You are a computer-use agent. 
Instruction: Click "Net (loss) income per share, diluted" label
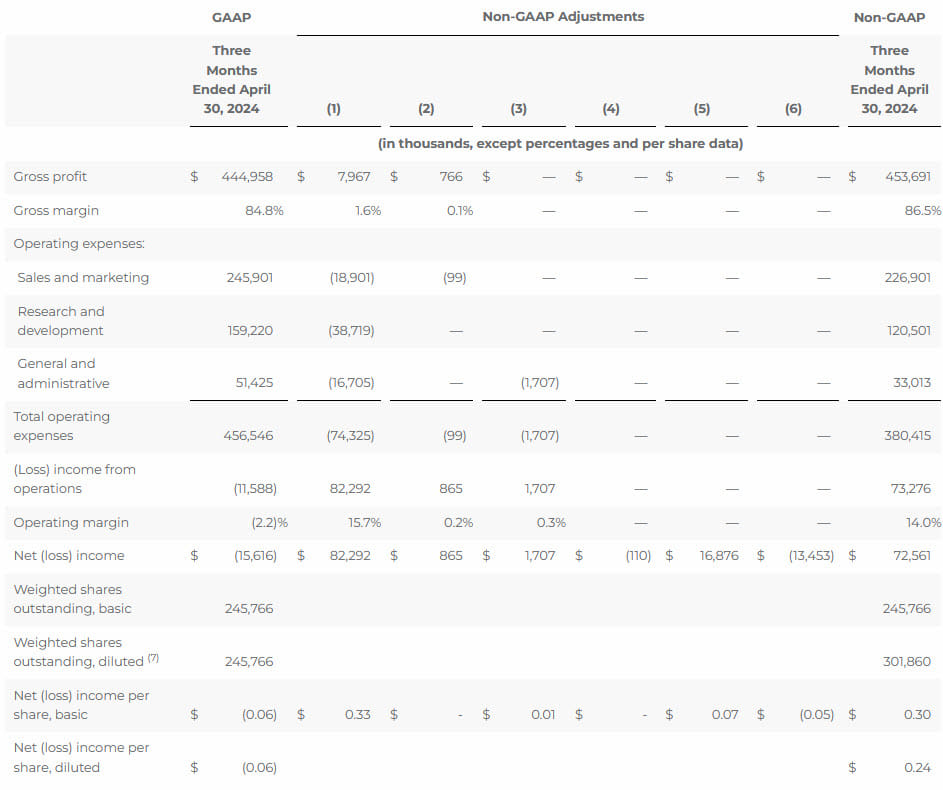pos(81,758)
